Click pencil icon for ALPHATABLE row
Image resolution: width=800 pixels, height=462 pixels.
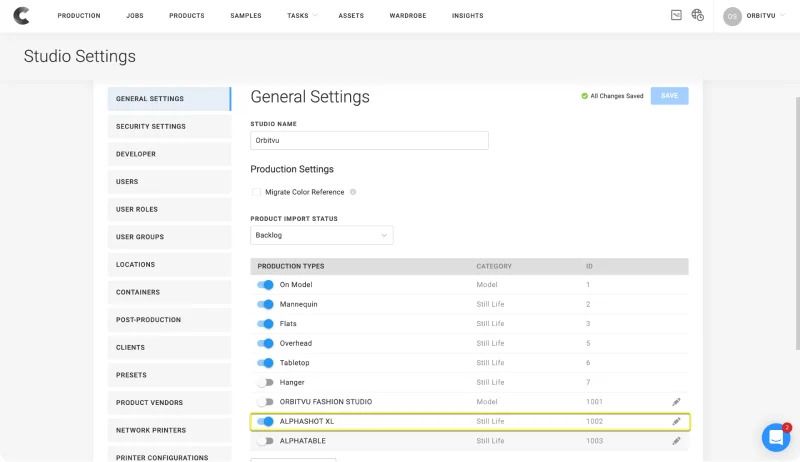[x=676, y=441]
